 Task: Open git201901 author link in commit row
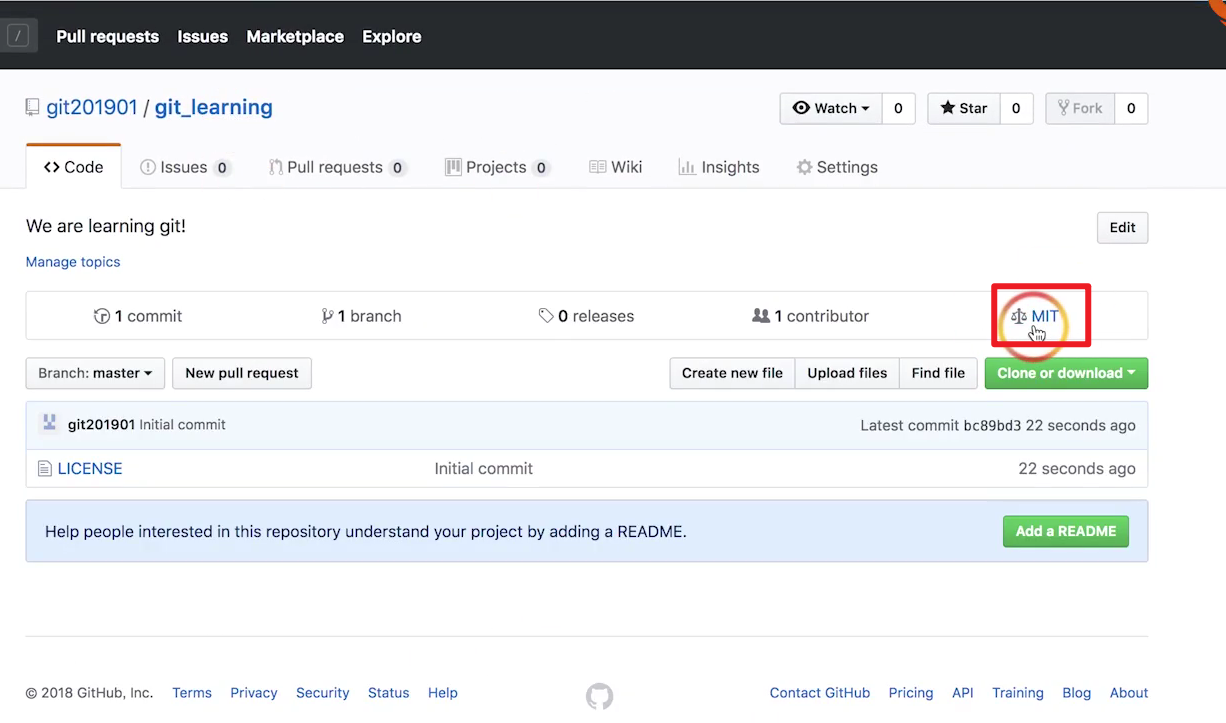(x=101, y=425)
